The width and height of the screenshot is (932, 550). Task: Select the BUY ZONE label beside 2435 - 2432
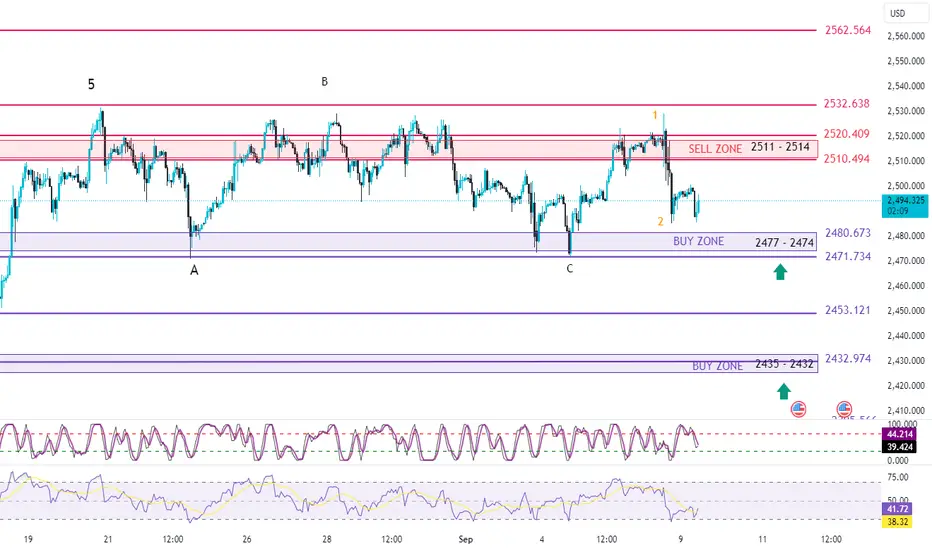point(717,366)
